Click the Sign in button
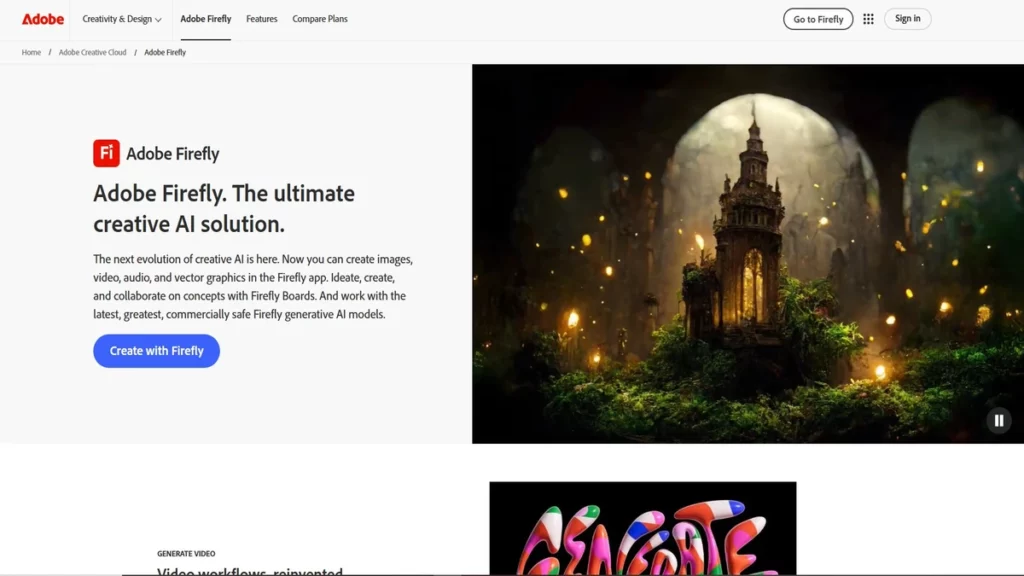This screenshot has width=1024, height=576. (x=906, y=18)
